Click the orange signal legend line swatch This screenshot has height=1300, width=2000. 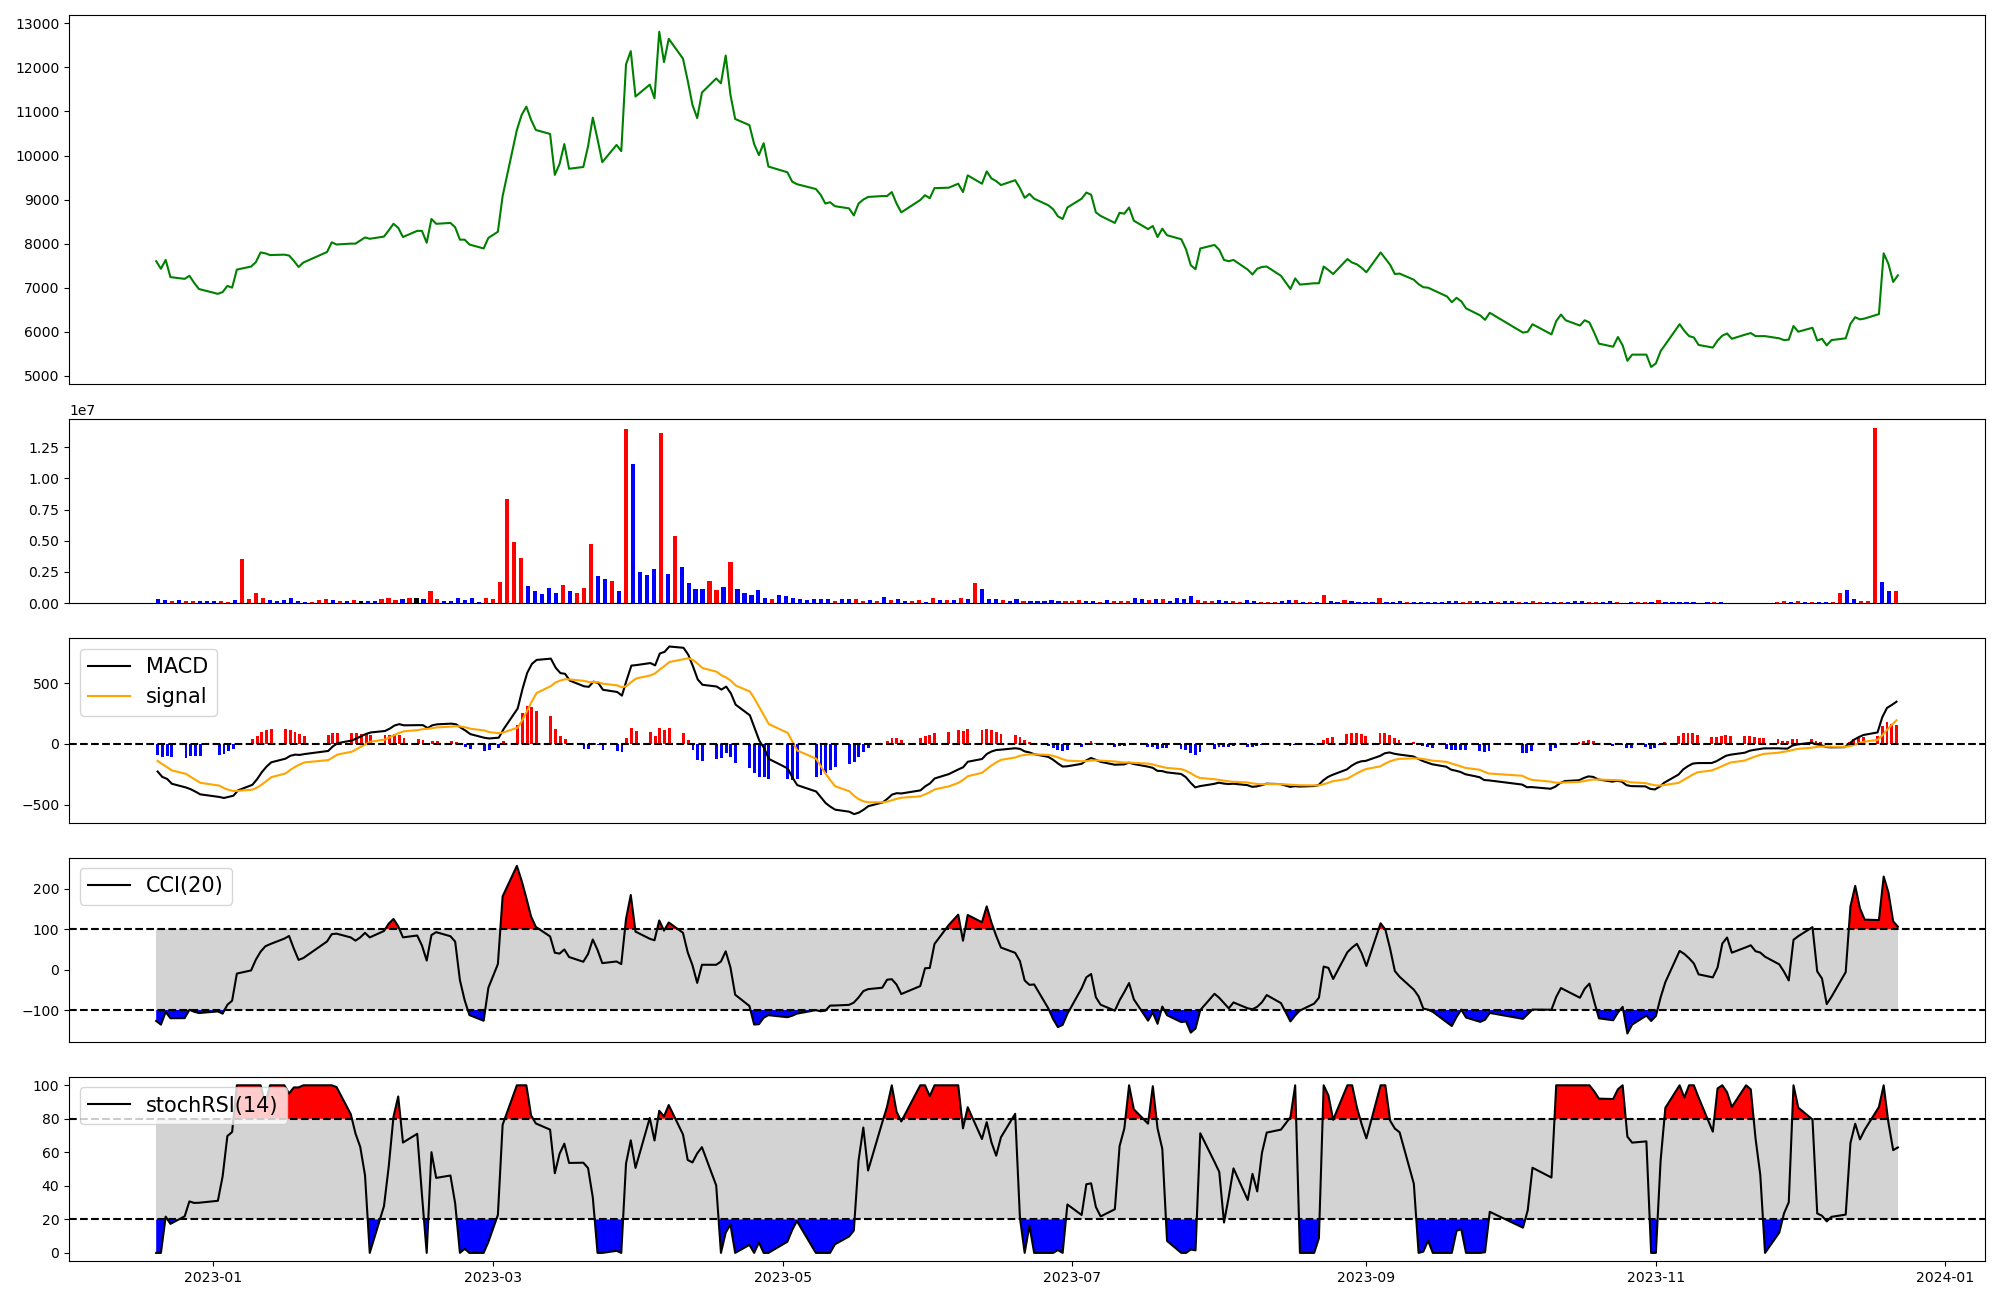point(109,696)
